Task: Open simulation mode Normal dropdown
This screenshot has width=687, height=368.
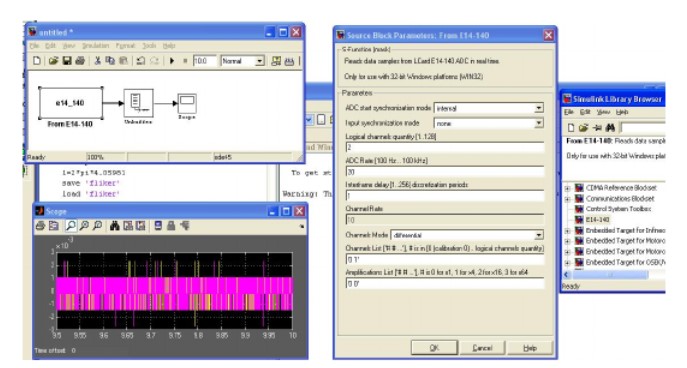Action: [259, 61]
